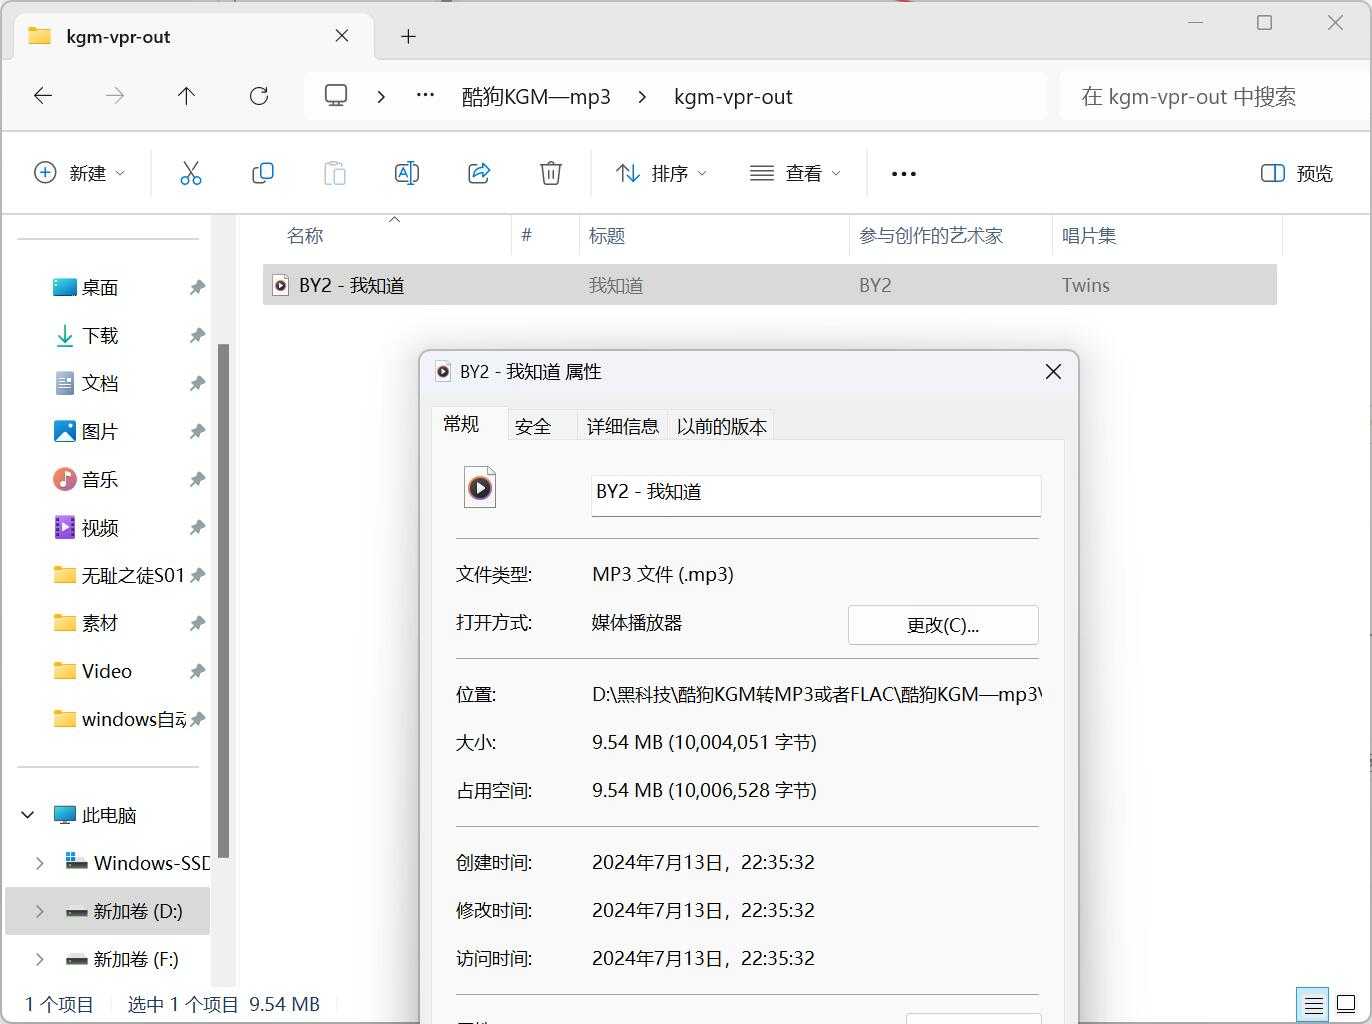The image size is (1372, 1024).
Task: Open the 视频 quick access folder
Action: 100,527
